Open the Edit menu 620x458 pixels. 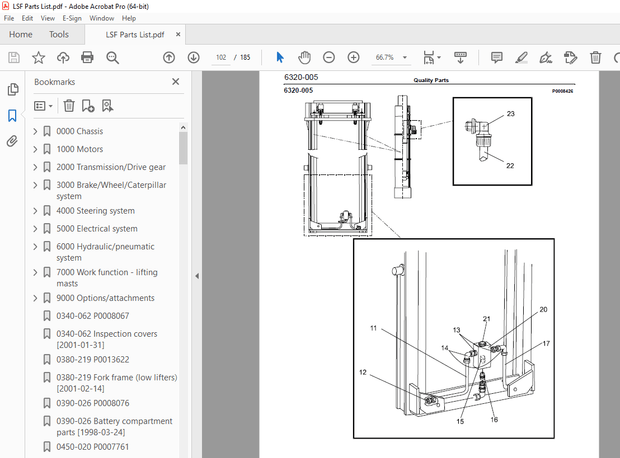(x=27, y=18)
